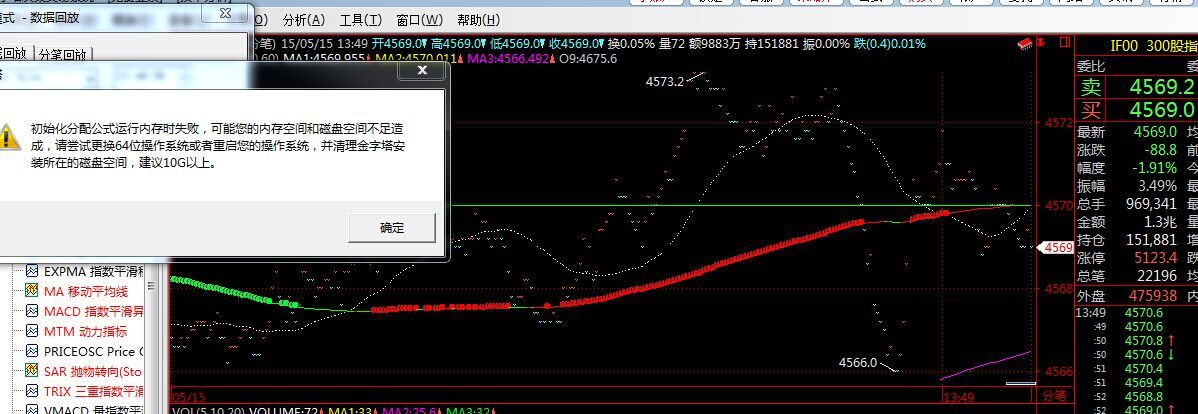Select the MA 移动平均线 indicator
The image size is (1198, 414).
click(x=86, y=291)
